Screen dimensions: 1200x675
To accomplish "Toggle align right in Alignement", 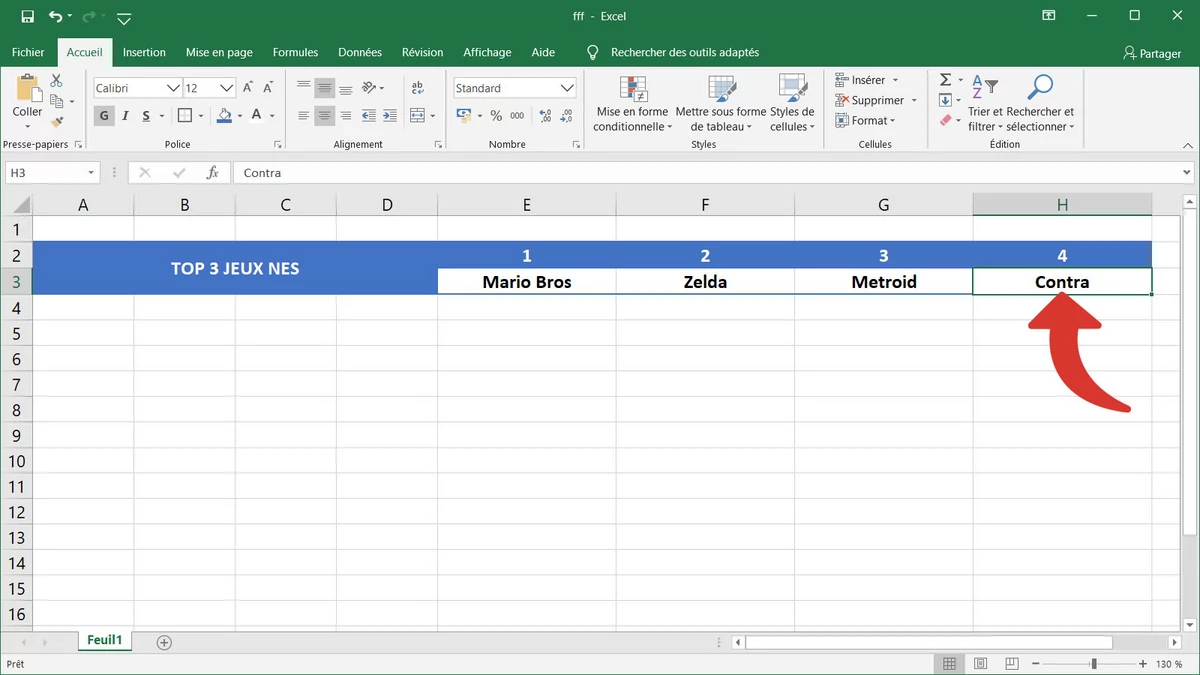I will pos(345,116).
